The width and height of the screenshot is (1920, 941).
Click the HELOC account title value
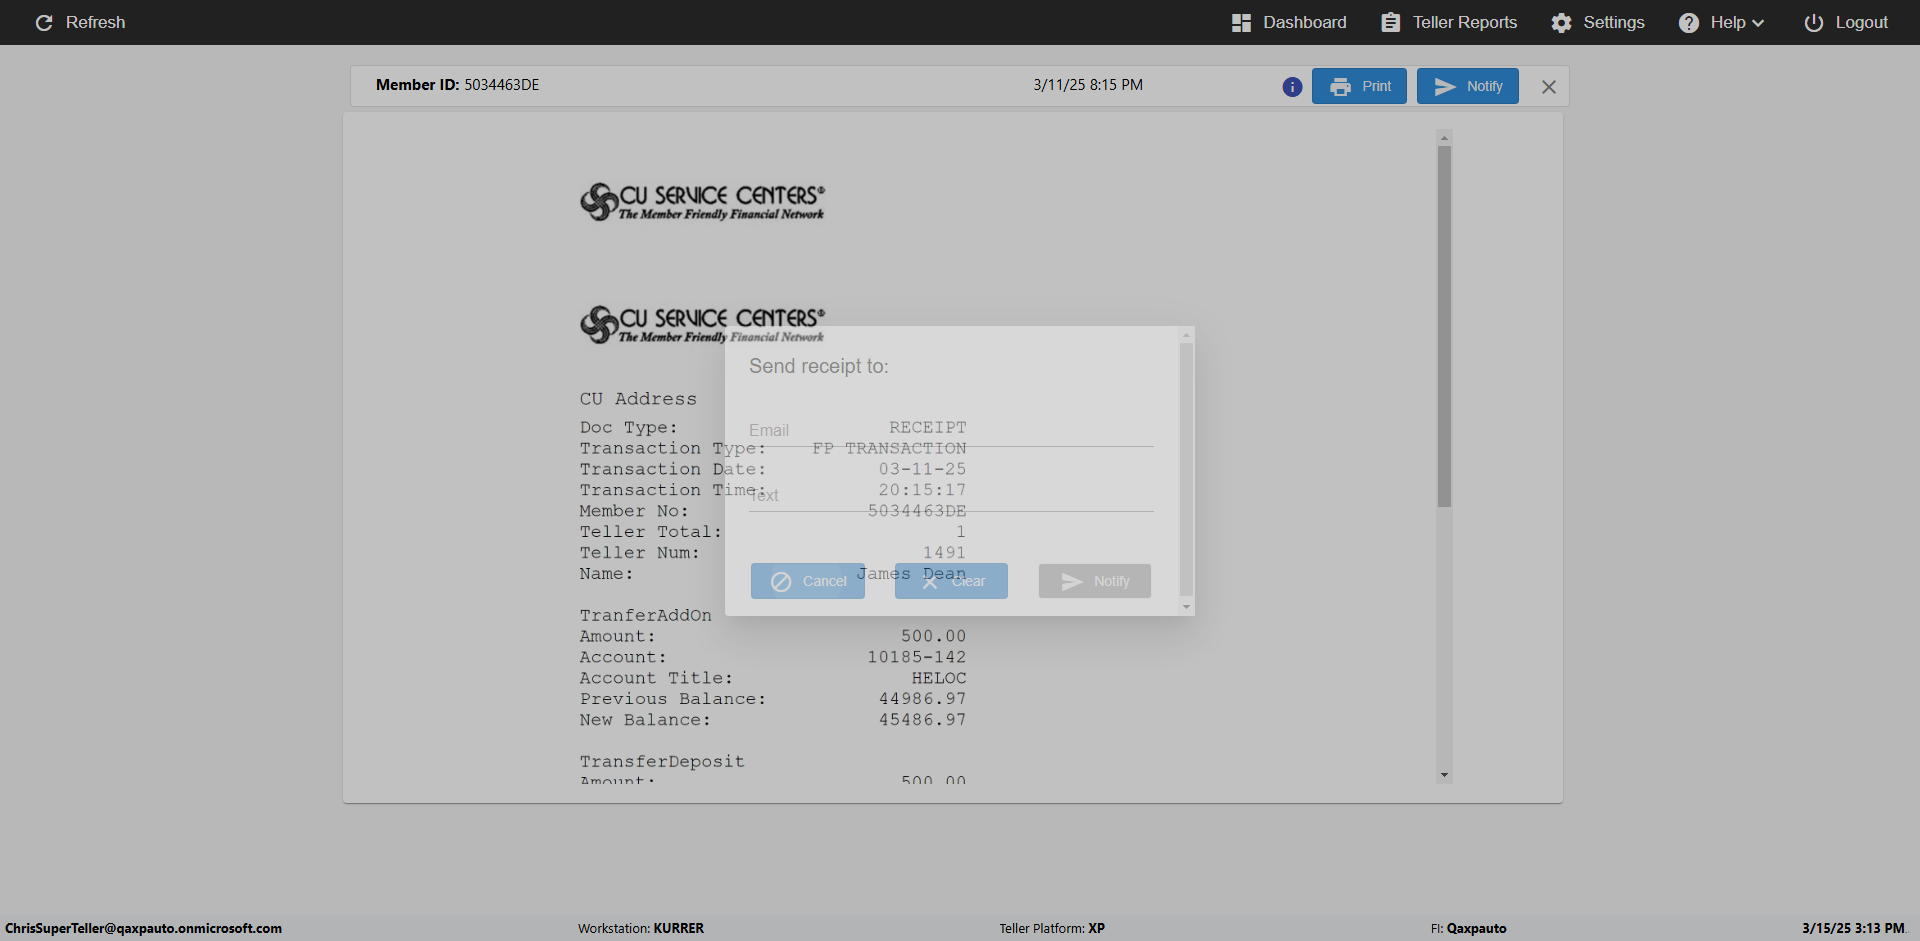939,678
